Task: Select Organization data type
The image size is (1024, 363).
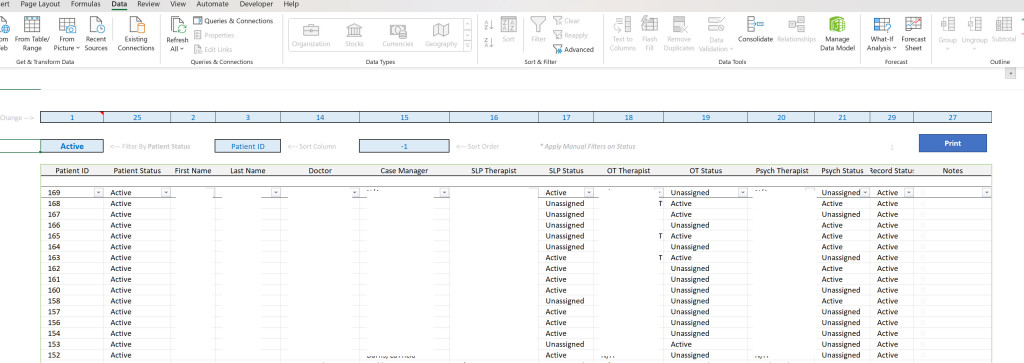Action: point(311,35)
